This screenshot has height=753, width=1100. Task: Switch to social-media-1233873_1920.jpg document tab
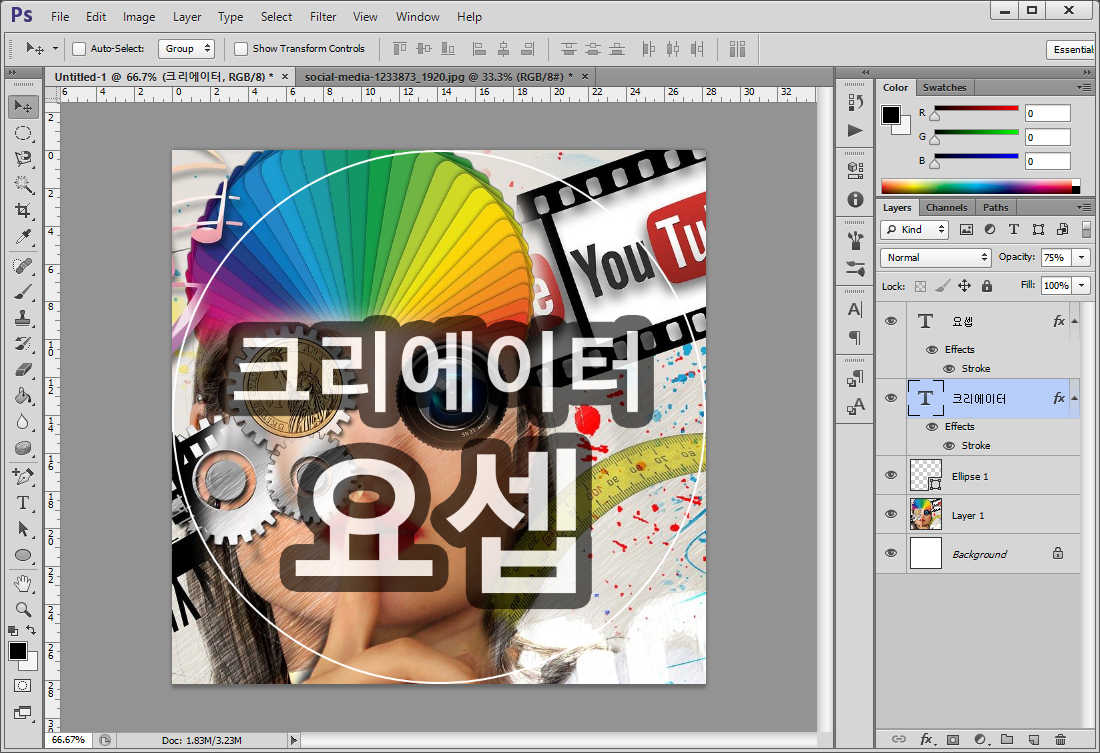tap(438, 76)
